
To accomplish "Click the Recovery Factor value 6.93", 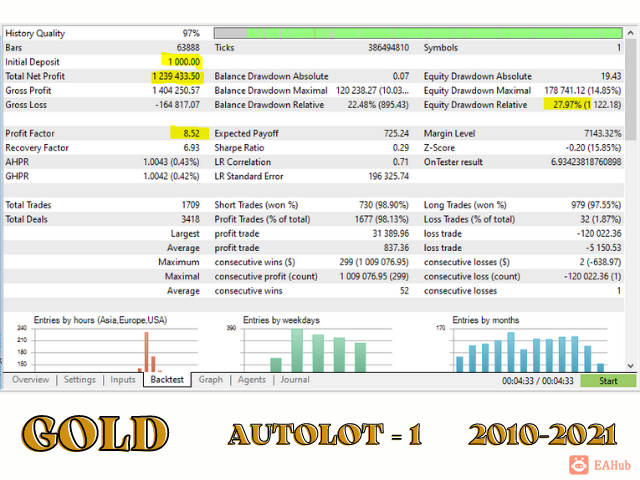I will coord(191,148).
